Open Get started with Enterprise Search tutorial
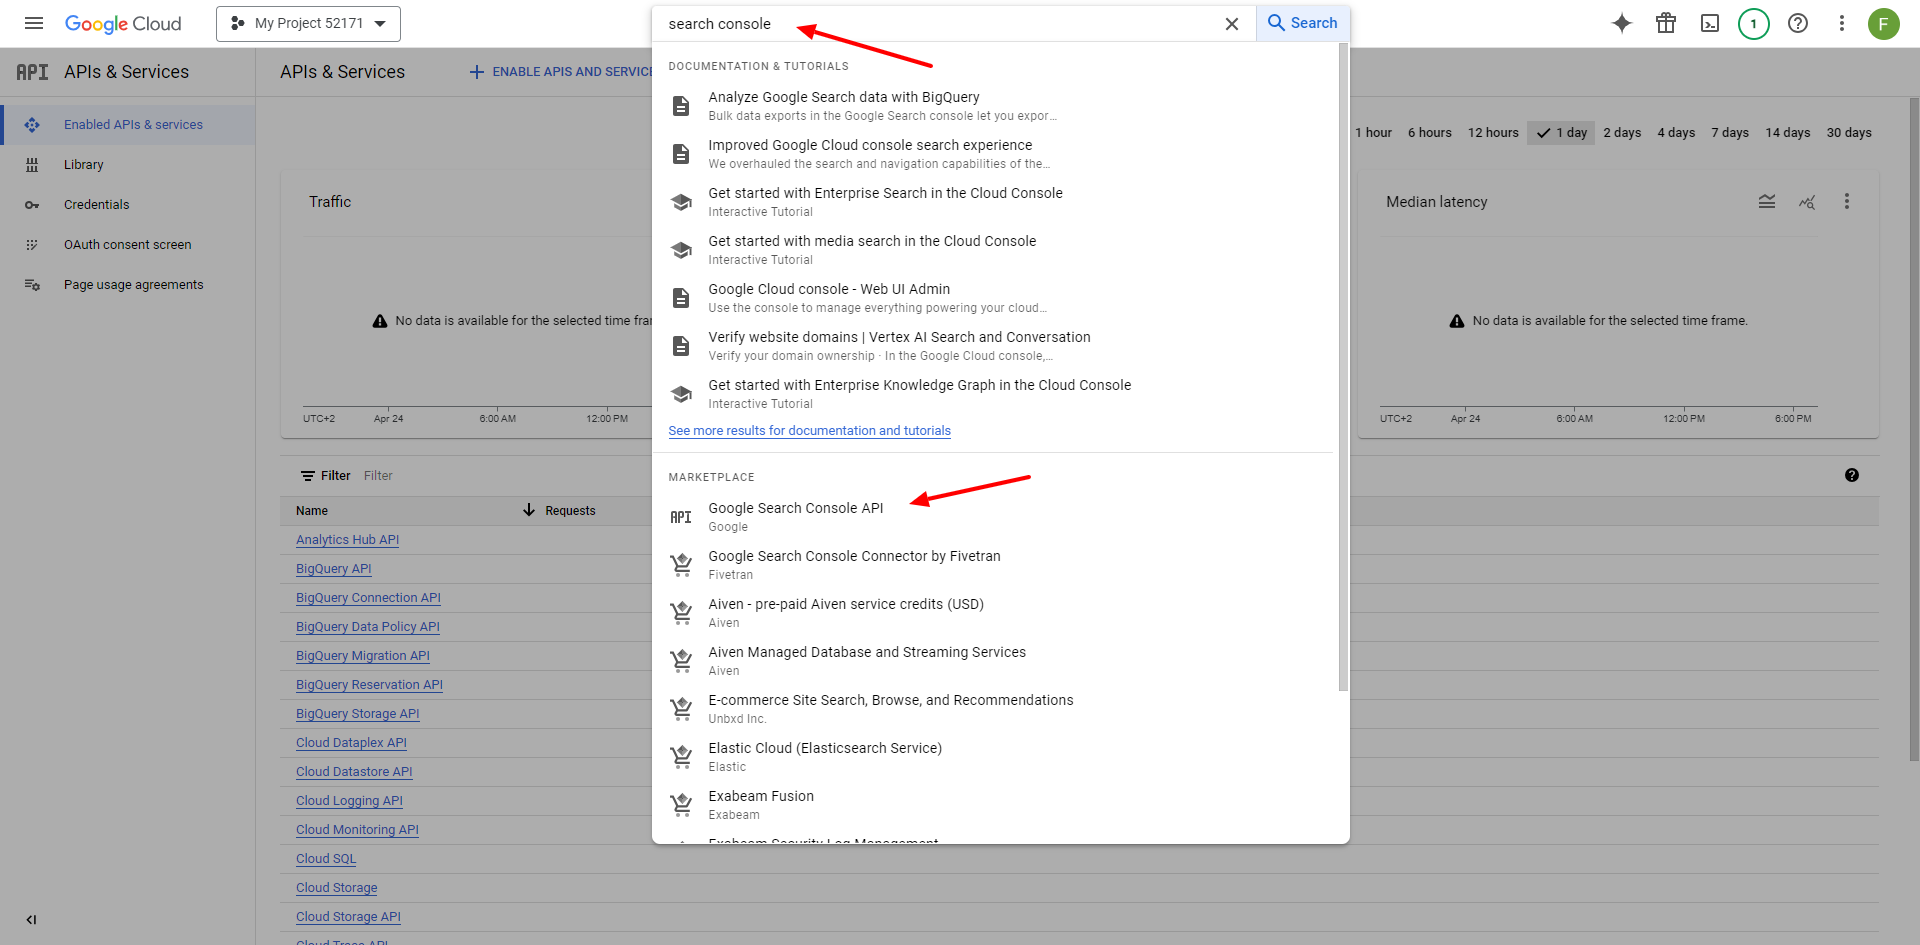 995,201
